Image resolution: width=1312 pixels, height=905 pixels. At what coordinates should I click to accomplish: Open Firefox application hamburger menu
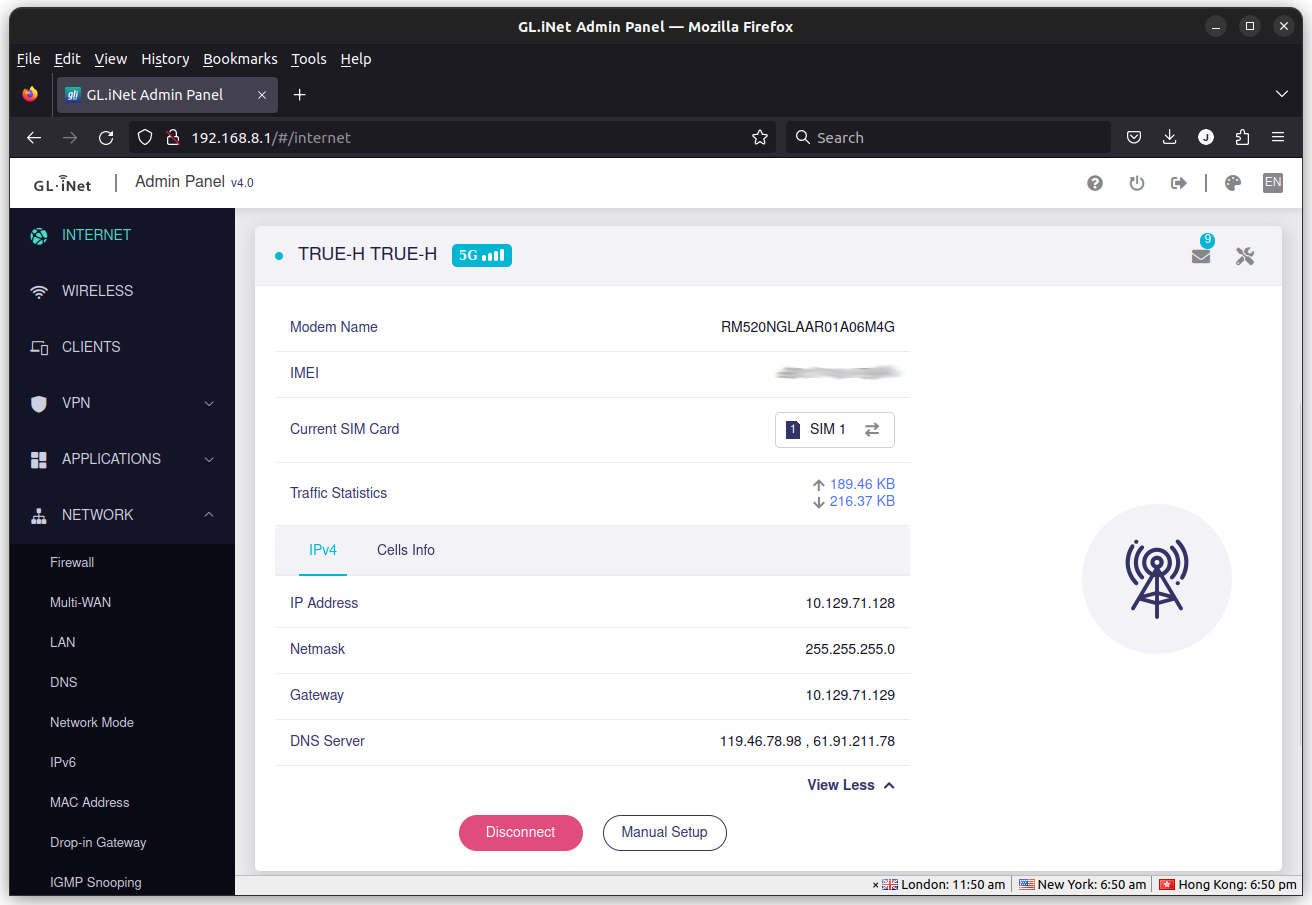coord(1278,138)
